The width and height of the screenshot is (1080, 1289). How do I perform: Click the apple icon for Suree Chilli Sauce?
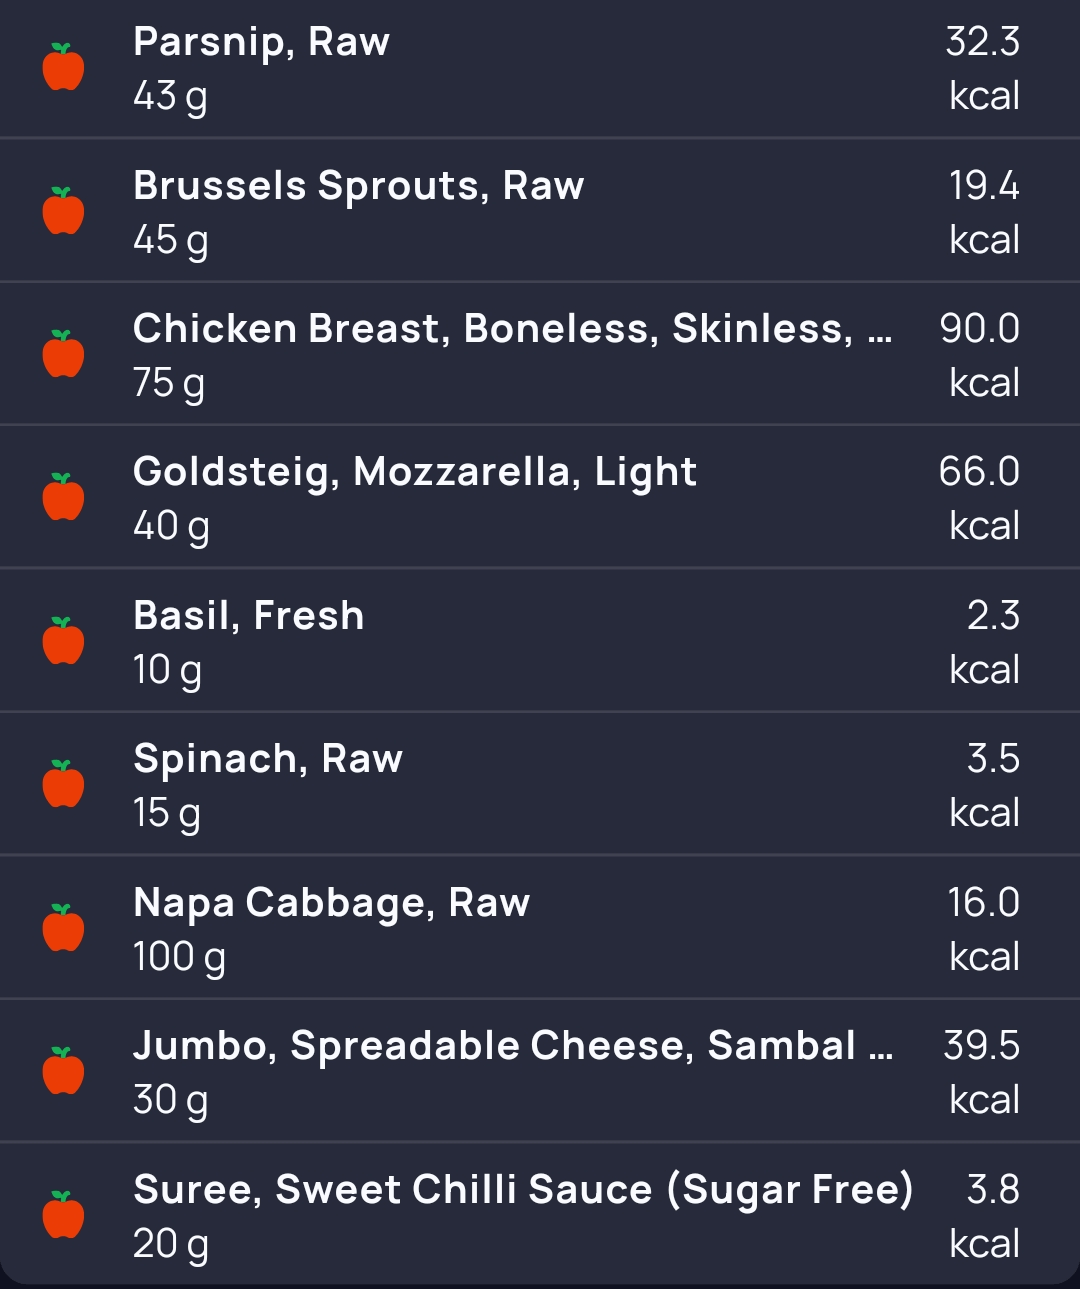(x=63, y=1215)
